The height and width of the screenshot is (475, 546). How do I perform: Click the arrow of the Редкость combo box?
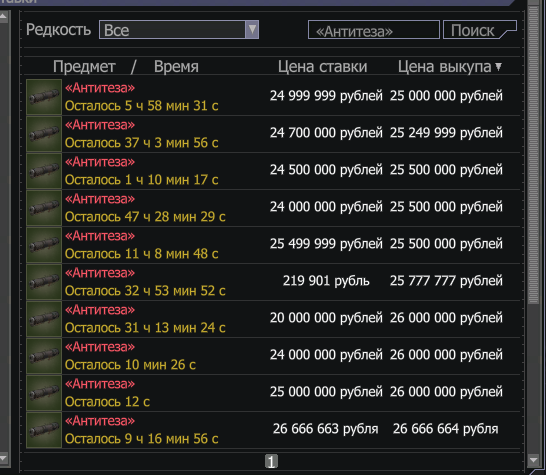(252, 30)
